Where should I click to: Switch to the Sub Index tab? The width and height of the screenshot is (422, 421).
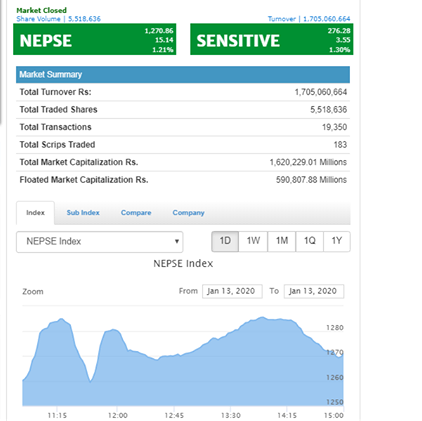pyautogui.click(x=83, y=213)
